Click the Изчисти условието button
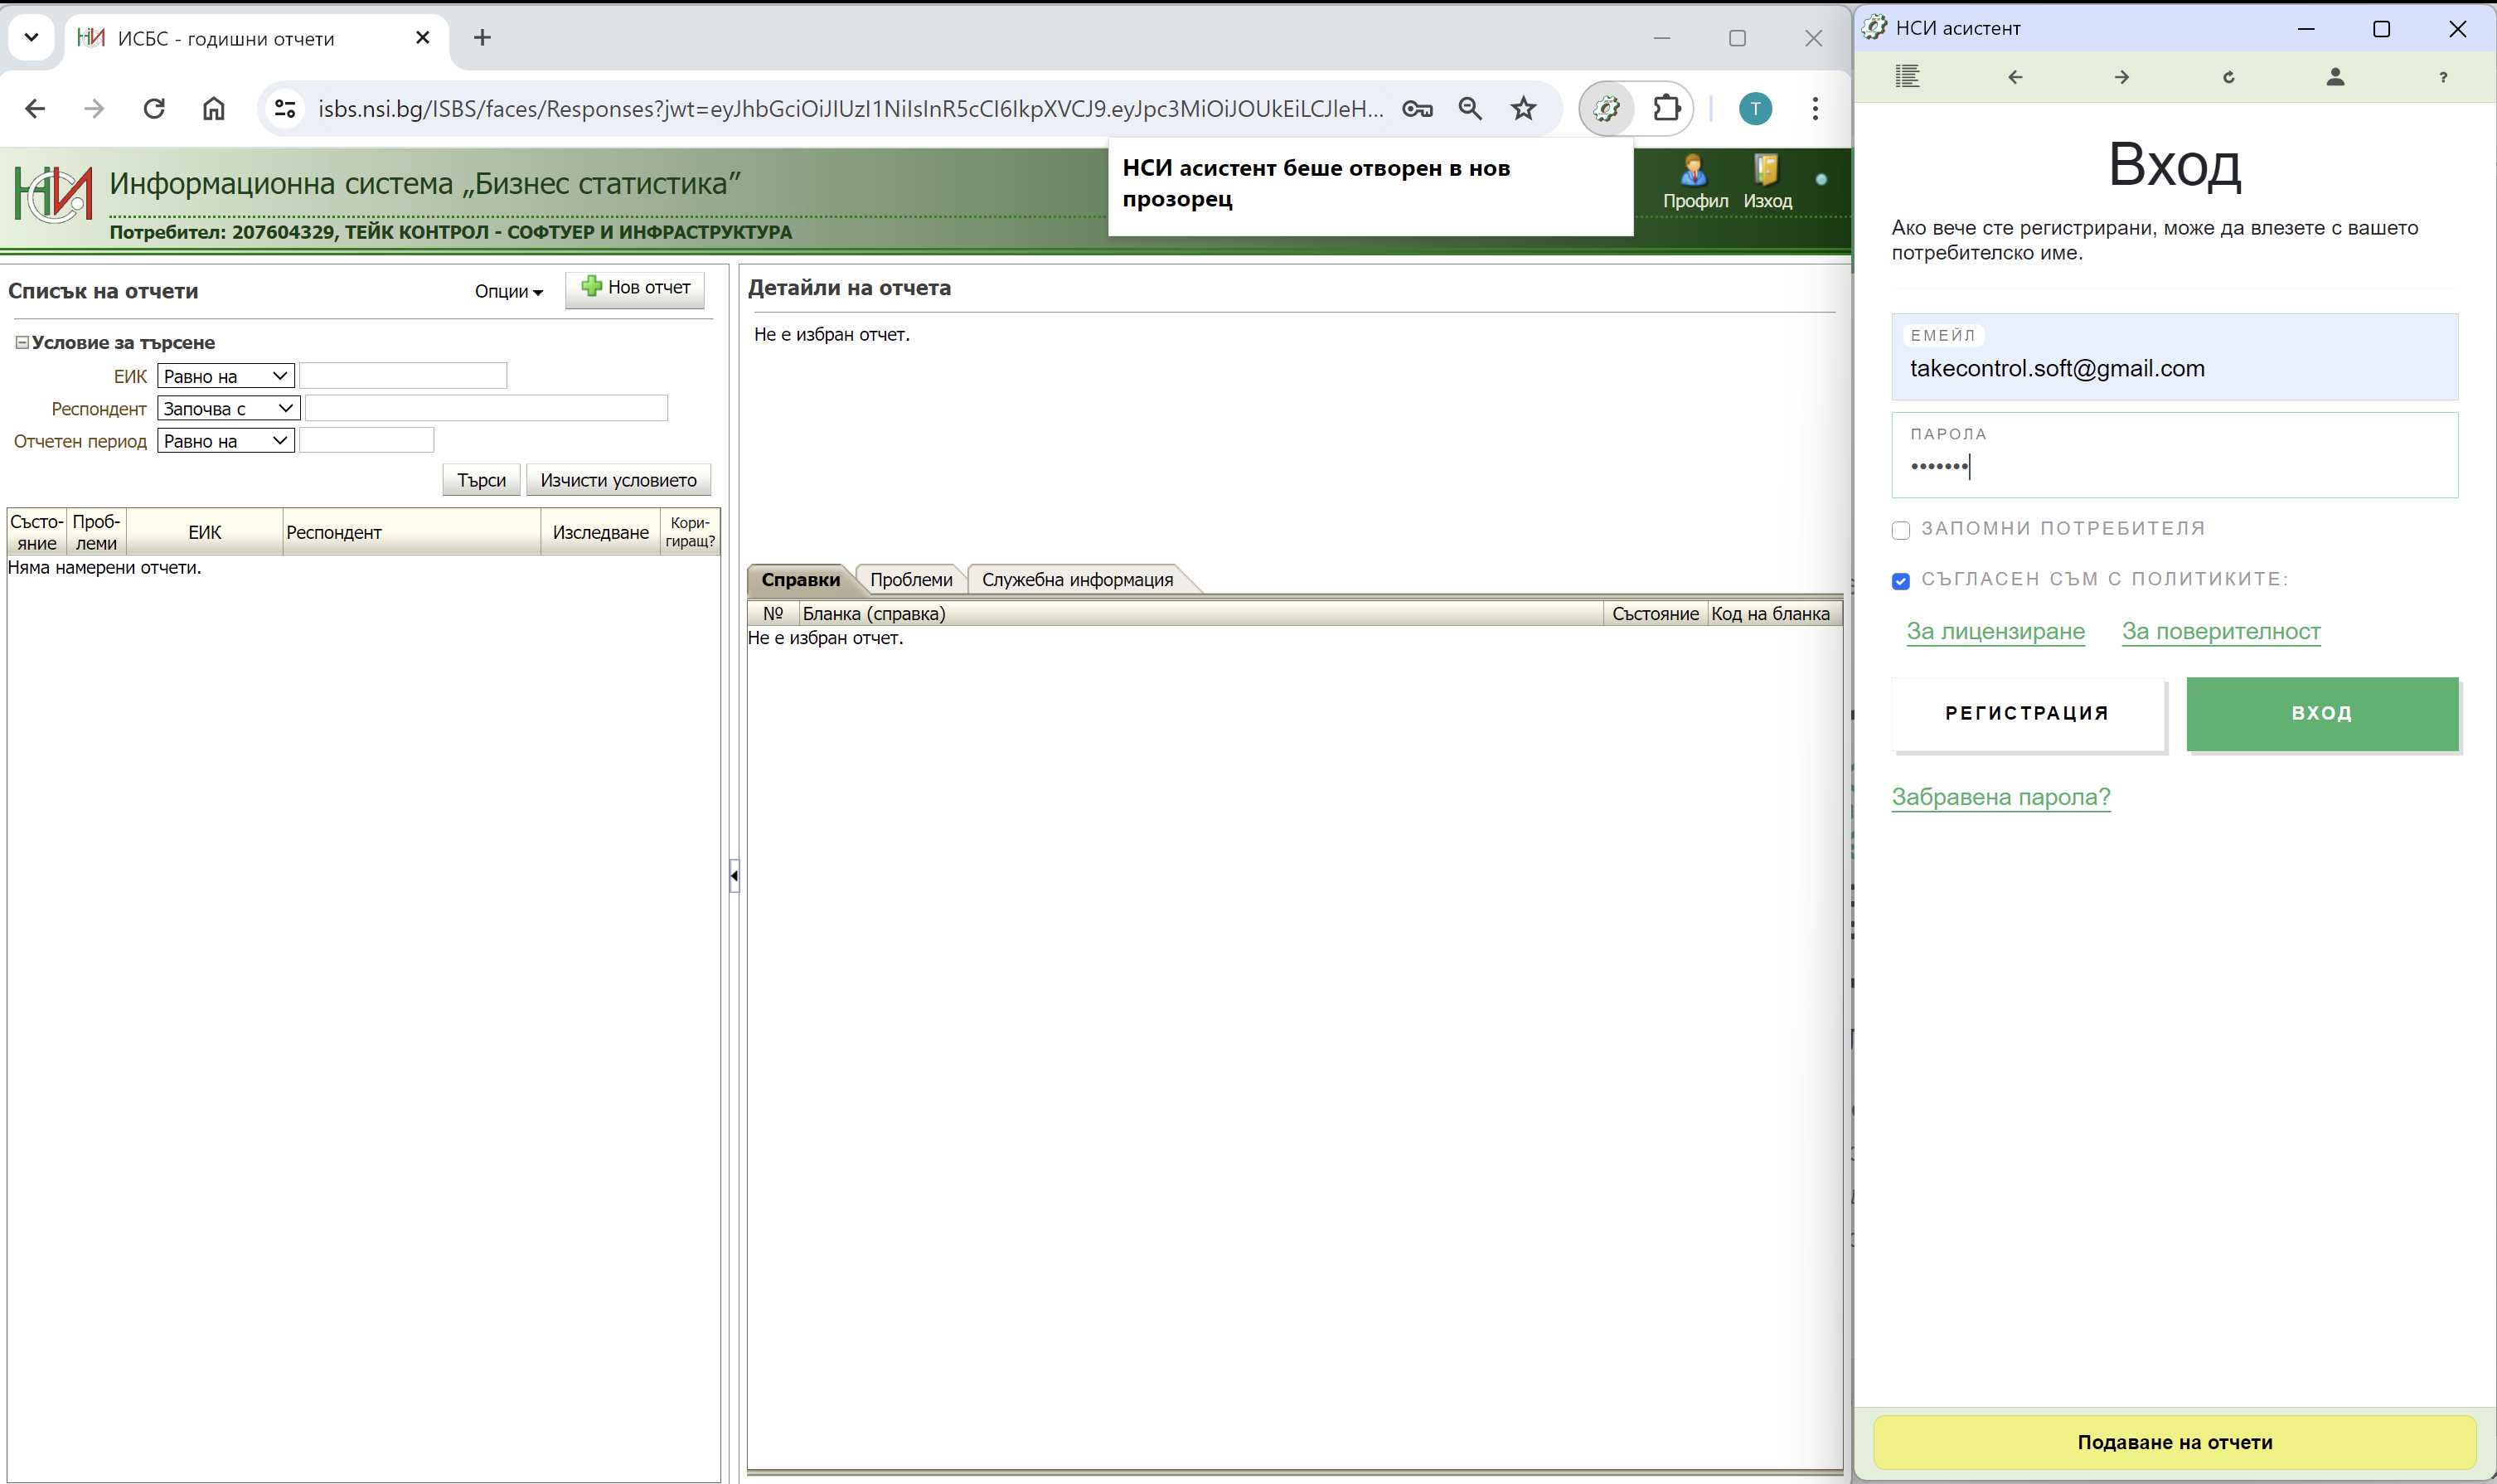The width and height of the screenshot is (2497, 1484). click(x=618, y=480)
